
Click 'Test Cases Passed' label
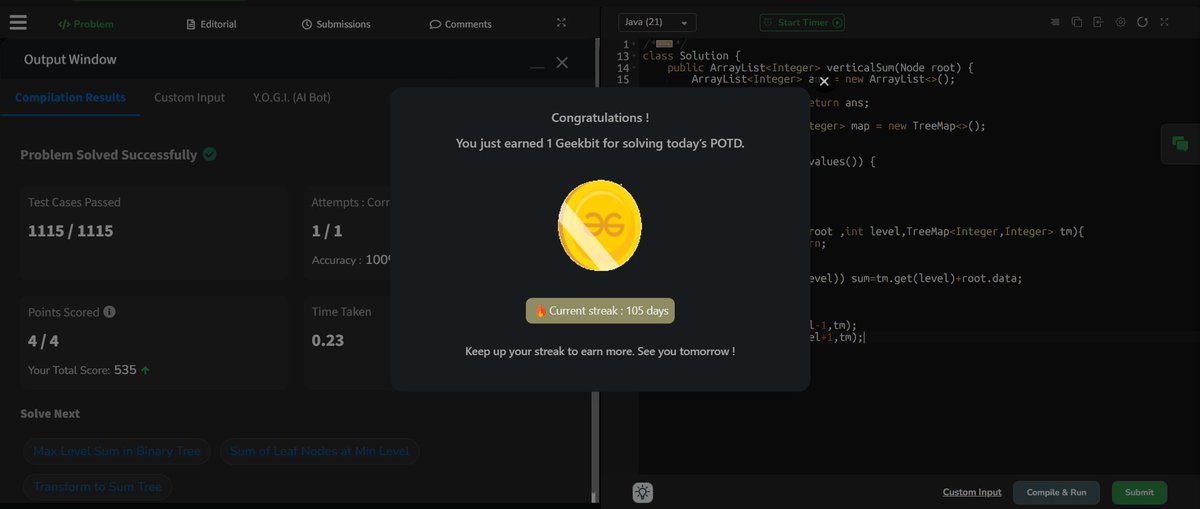point(74,202)
